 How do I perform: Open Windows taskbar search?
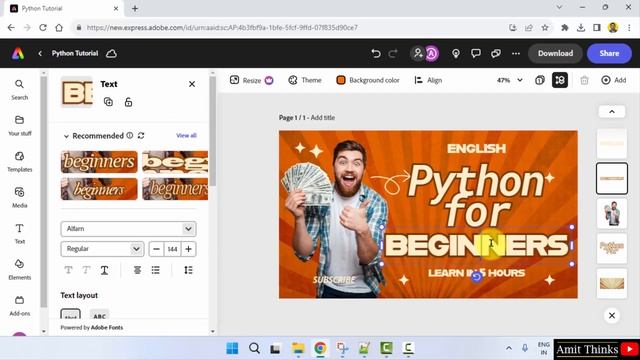coord(254,348)
